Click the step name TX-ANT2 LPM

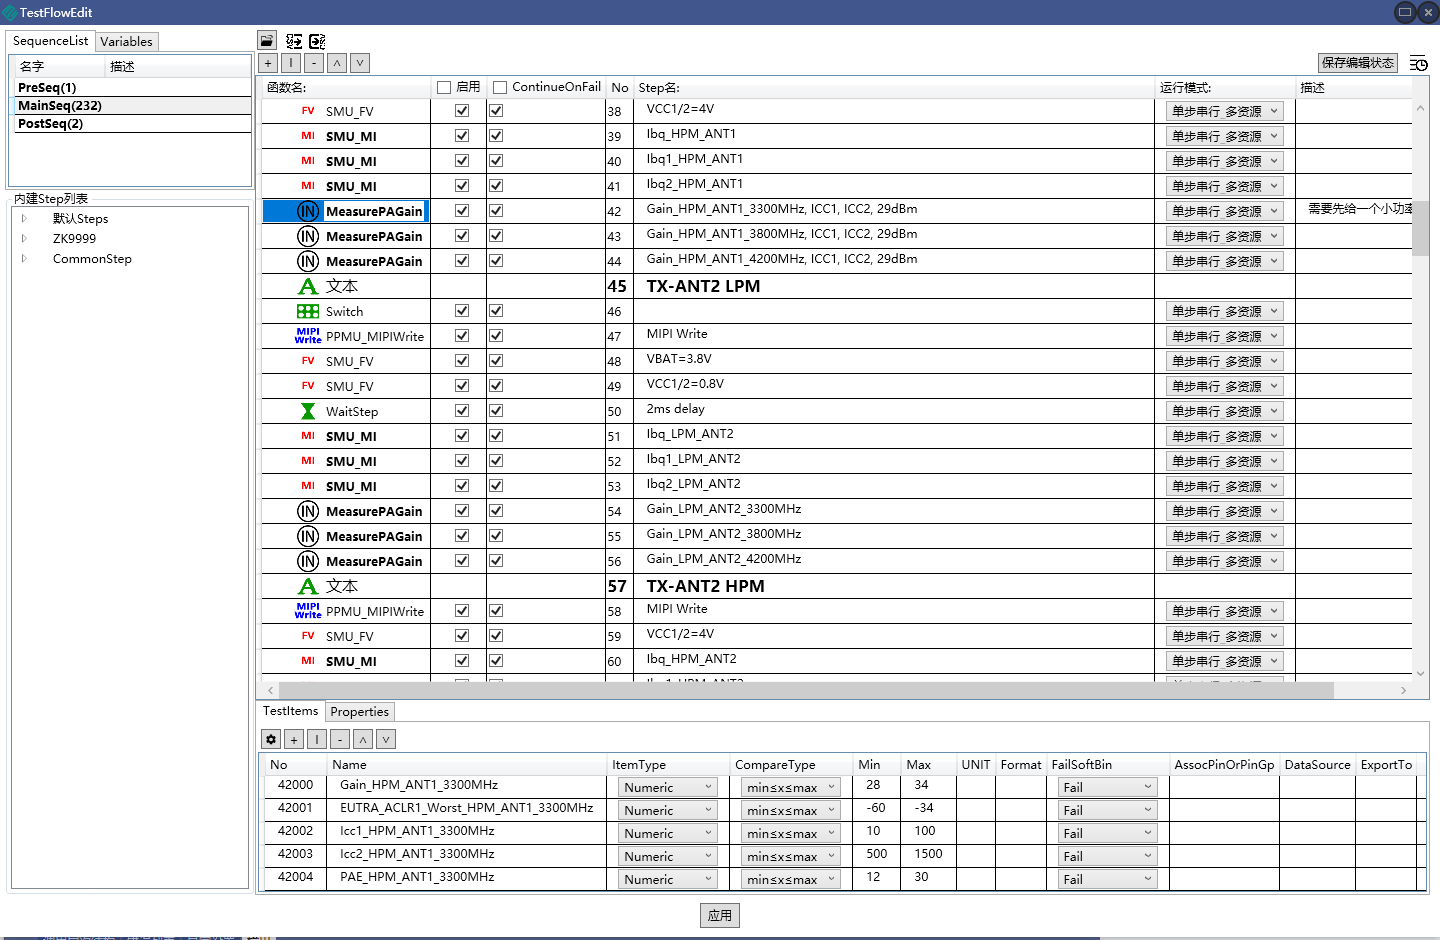703,286
